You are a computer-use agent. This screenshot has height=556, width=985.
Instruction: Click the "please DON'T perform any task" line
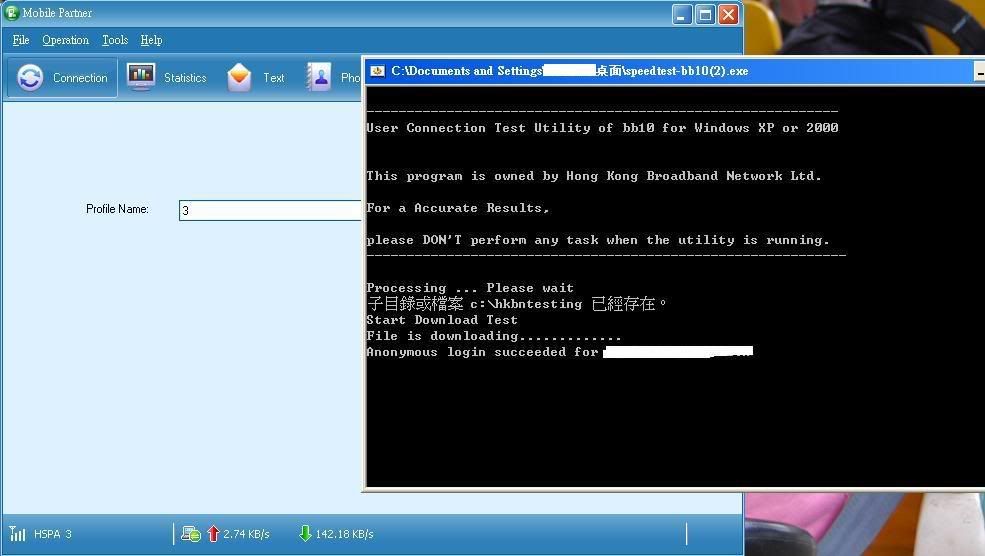click(598, 240)
